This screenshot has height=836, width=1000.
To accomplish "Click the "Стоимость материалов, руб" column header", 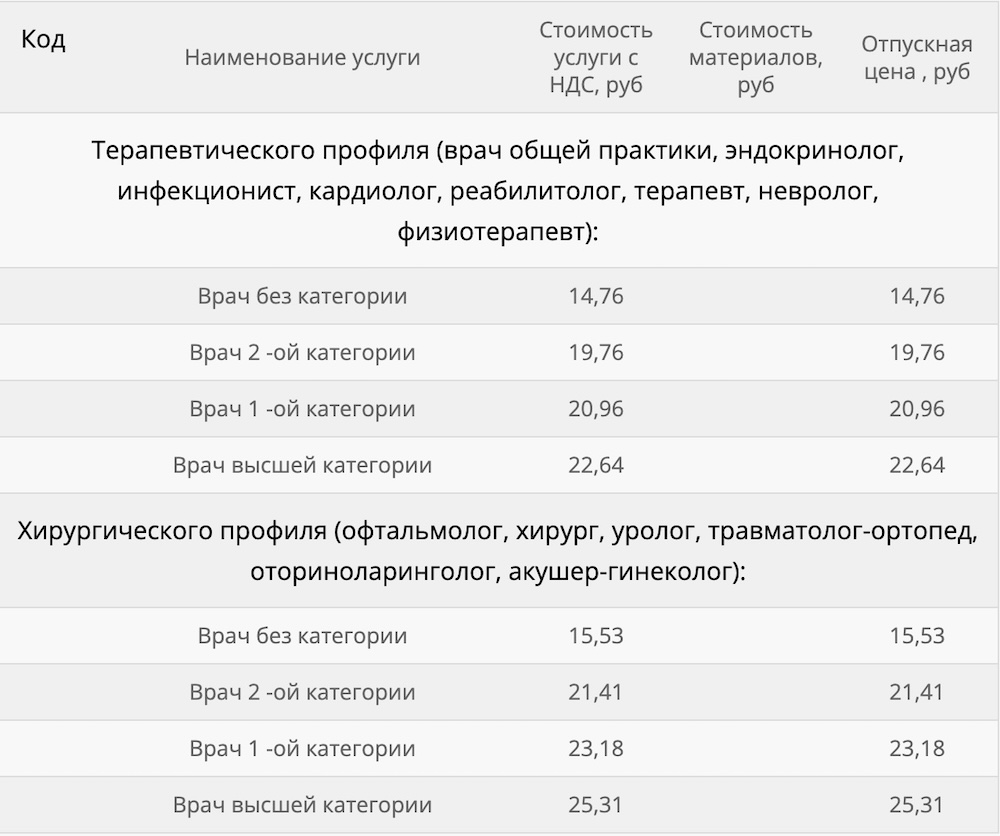I will 756,58.
